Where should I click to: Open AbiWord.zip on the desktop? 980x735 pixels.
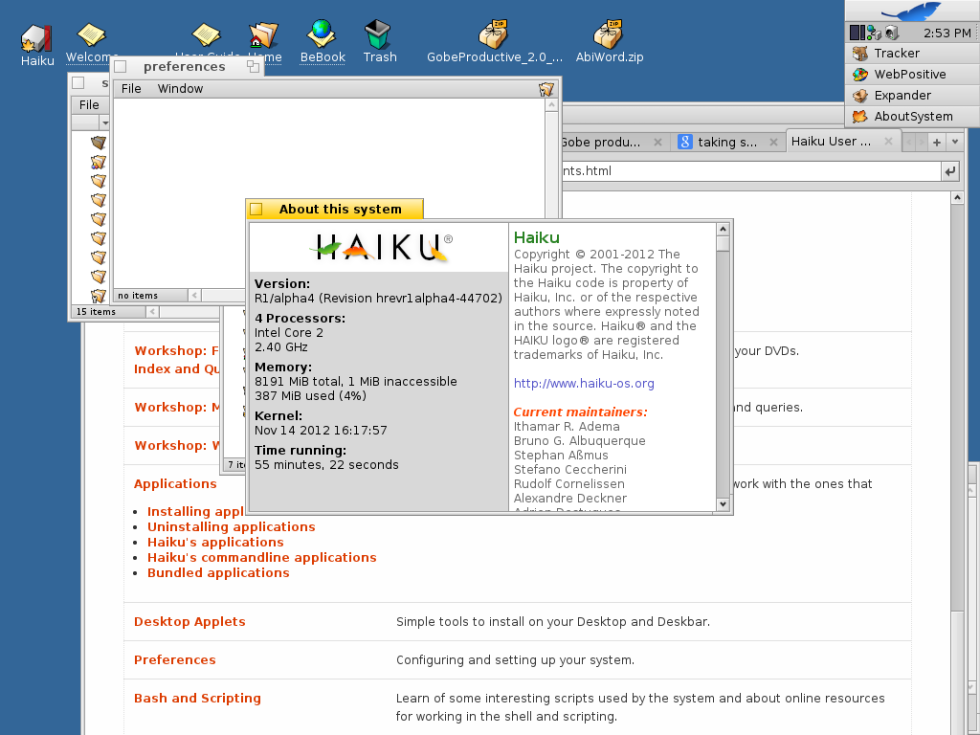[x=610, y=33]
